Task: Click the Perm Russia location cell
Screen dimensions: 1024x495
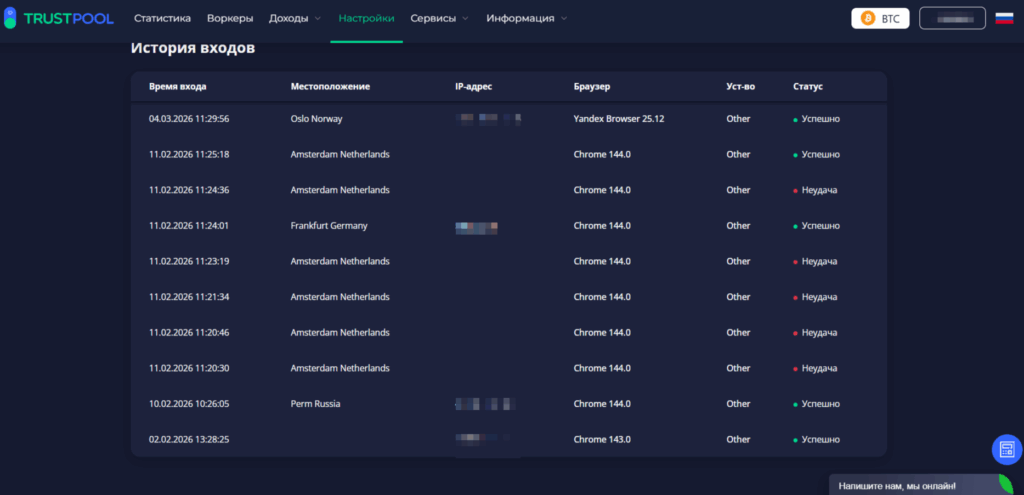Action: tap(315, 404)
